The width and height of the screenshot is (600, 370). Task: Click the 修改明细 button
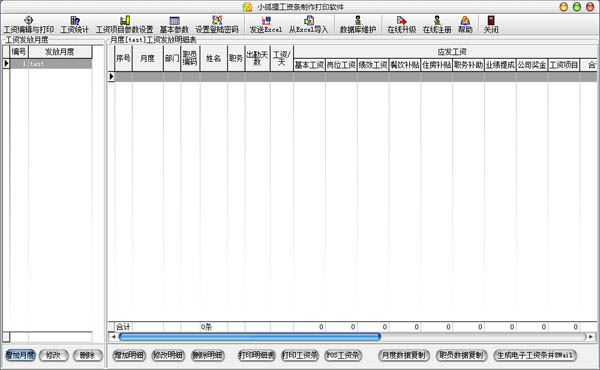(x=168, y=355)
